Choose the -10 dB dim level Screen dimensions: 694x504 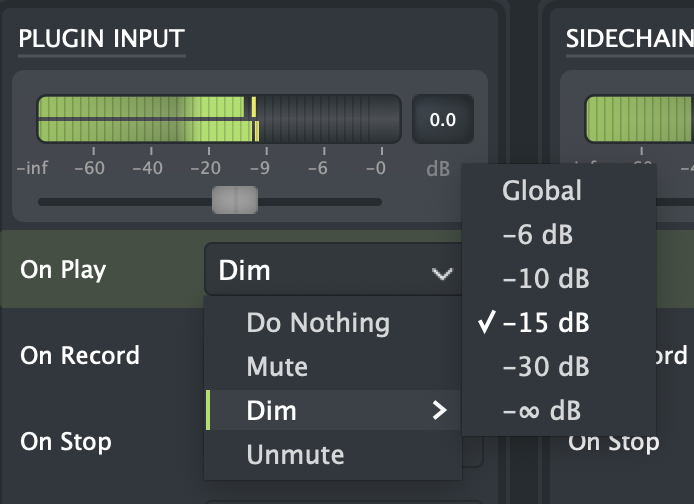coord(547,279)
